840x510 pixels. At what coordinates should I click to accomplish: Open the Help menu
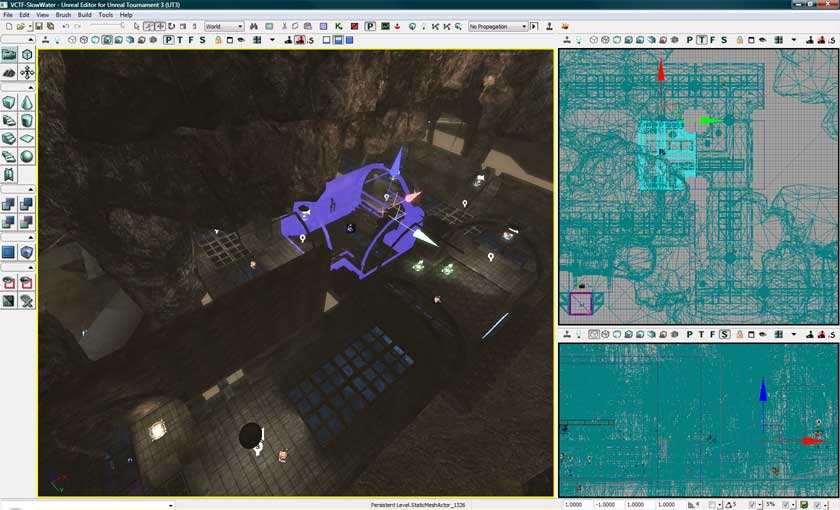tap(126, 15)
